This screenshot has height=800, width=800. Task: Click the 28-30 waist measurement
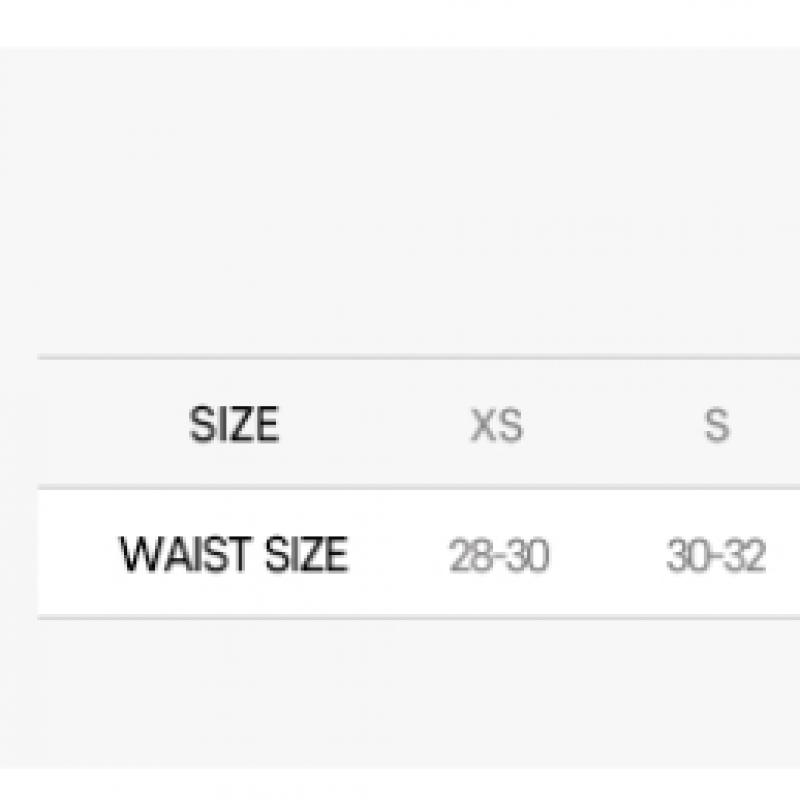click(x=499, y=556)
